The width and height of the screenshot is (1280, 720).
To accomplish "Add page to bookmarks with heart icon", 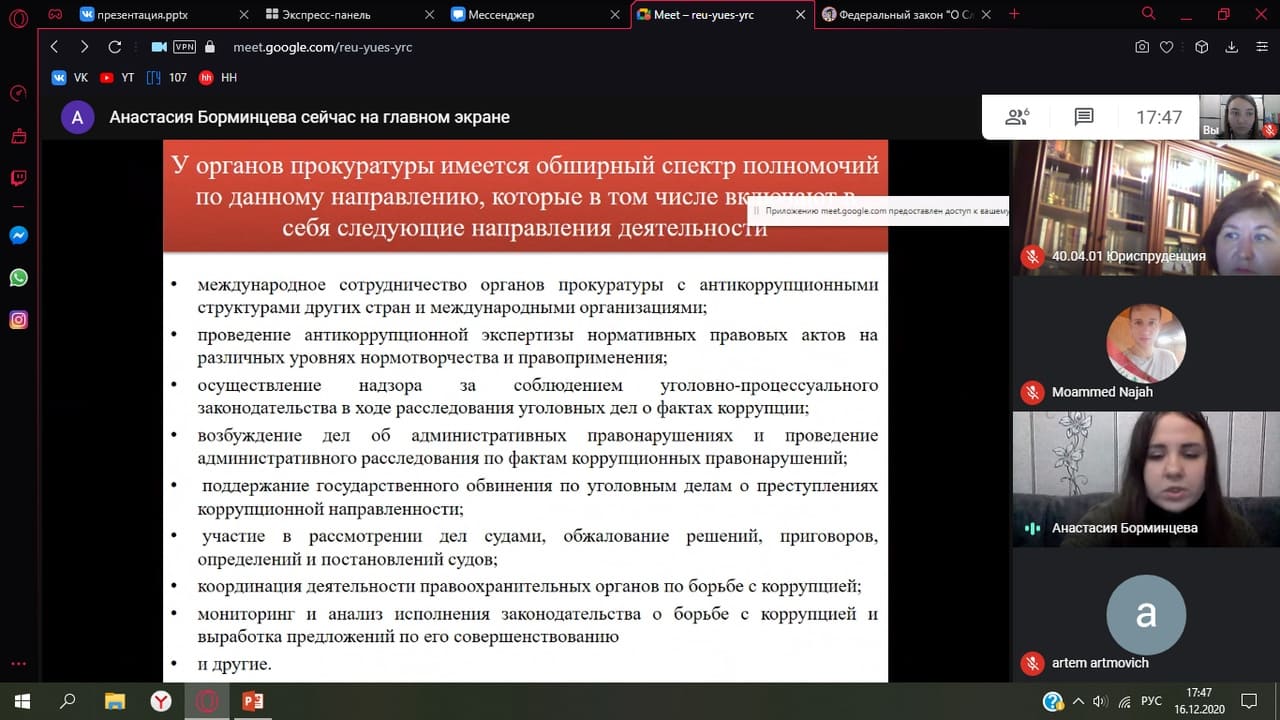I will (x=1166, y=47).
